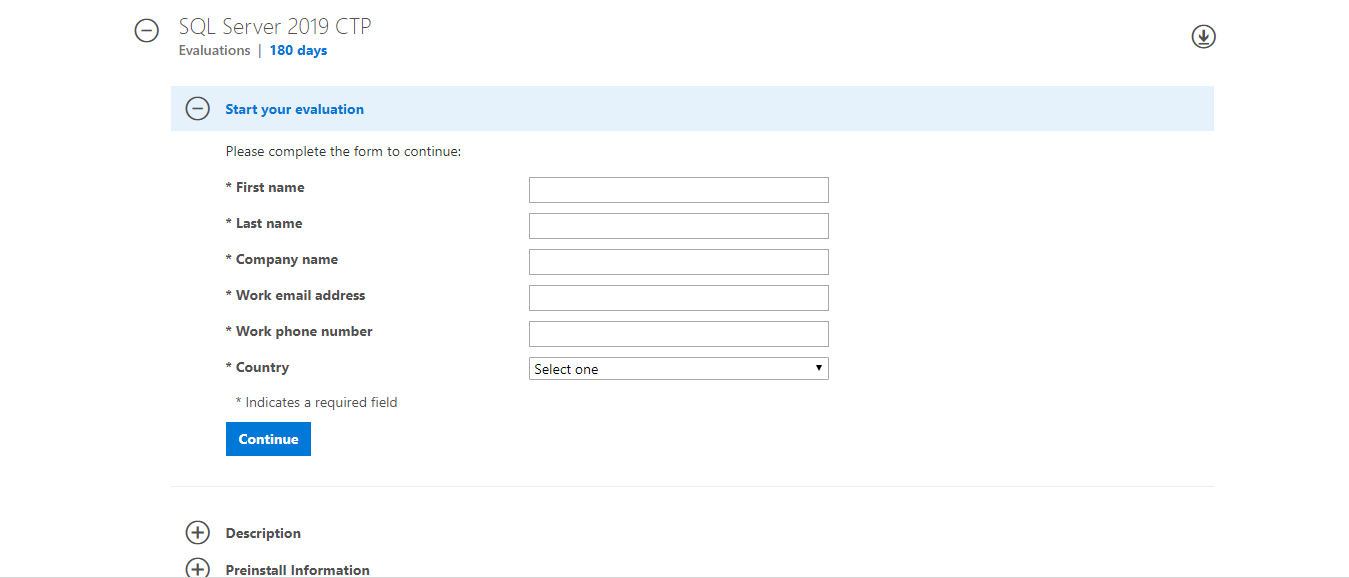1349x578 pixels.
Task: Expand the Description plus icon
Action: 198,533
